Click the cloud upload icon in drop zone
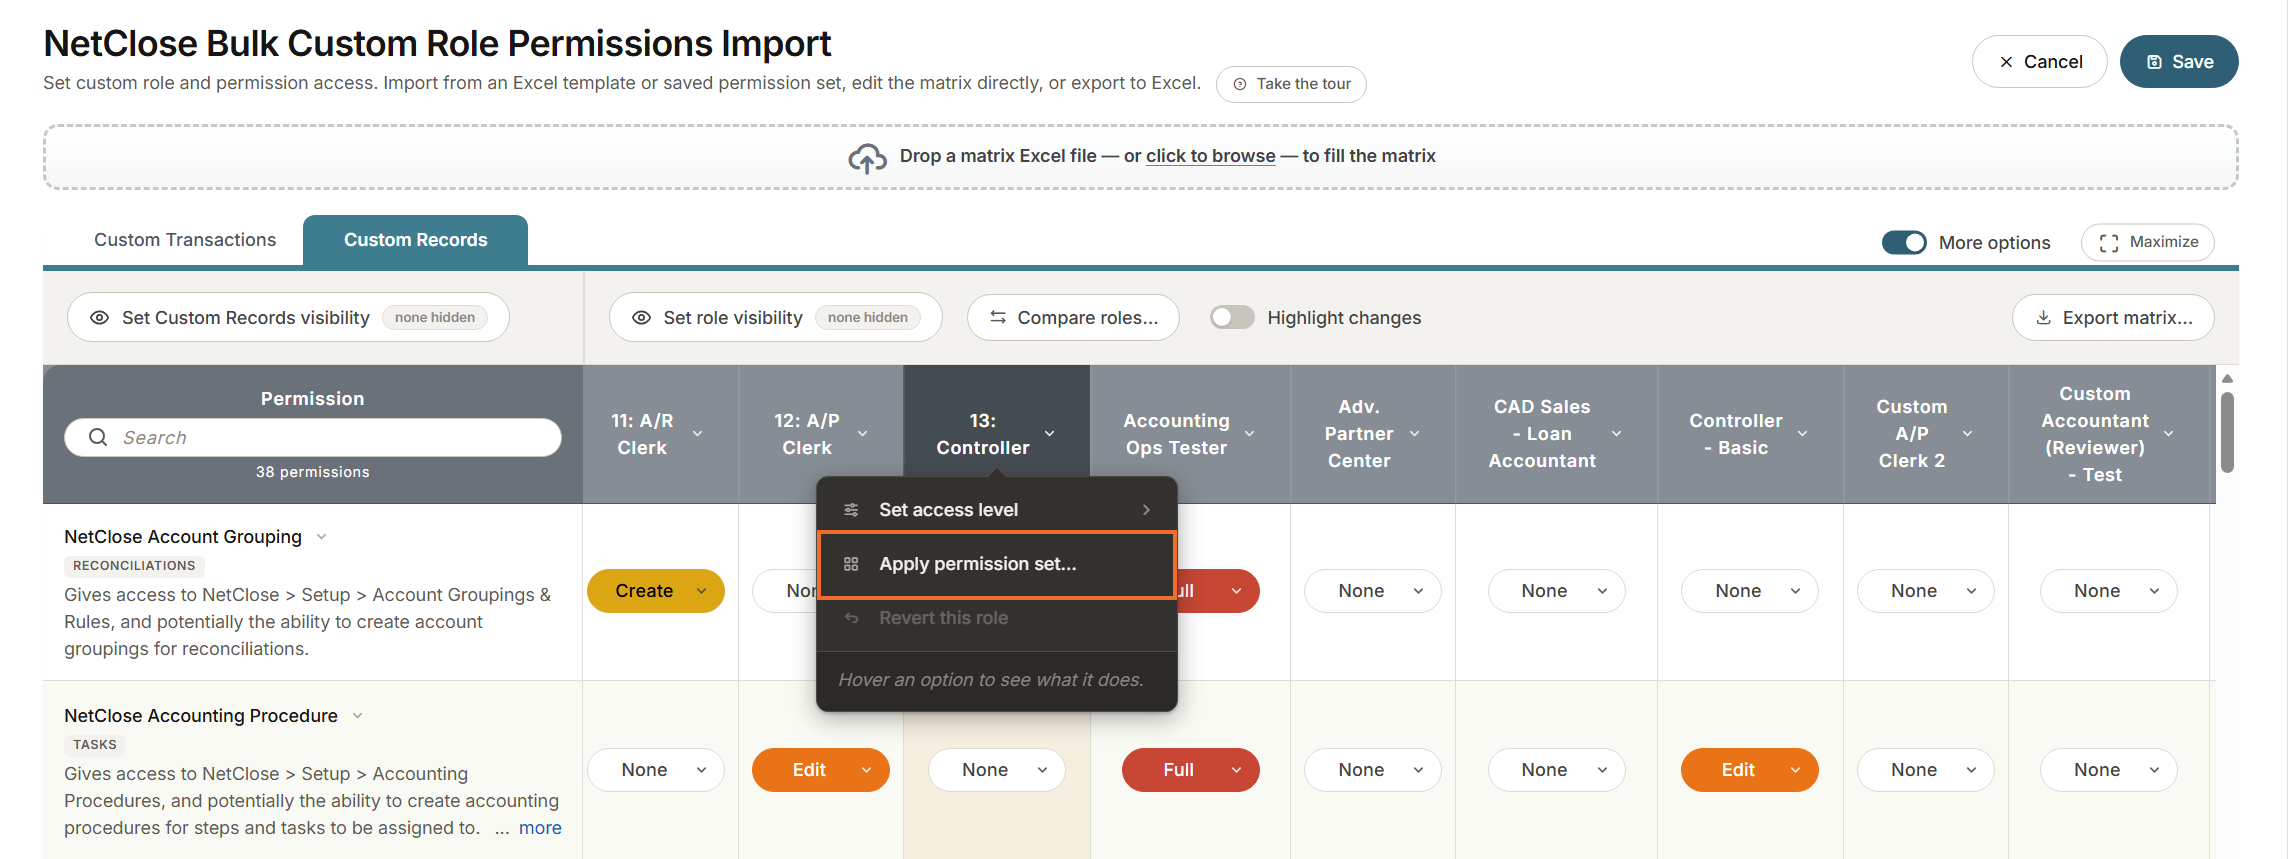The image size is (2288, 859). point(867,157)
